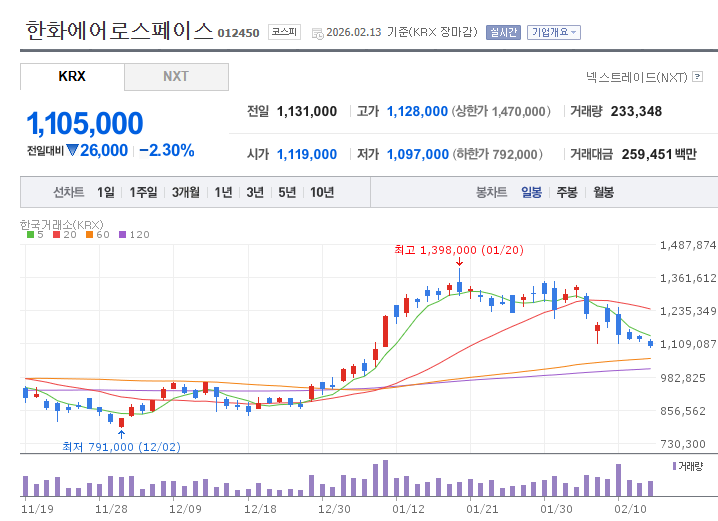The width and height of the screenshot is (718, 521).
Task: Open the 넥스트레이드(NXT) help icon
Action: pos(697,76)
